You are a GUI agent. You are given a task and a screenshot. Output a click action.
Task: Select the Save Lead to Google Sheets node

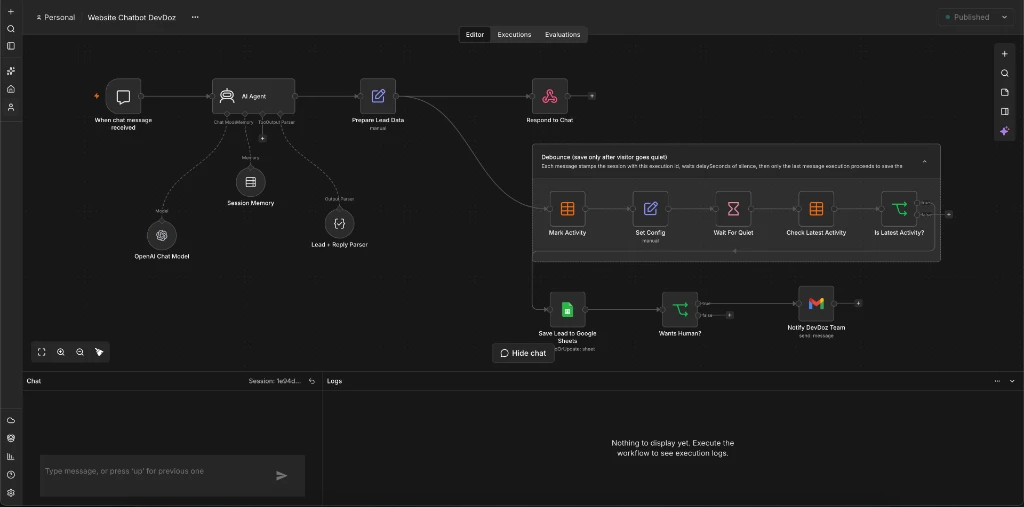click(x=568, y=310)
